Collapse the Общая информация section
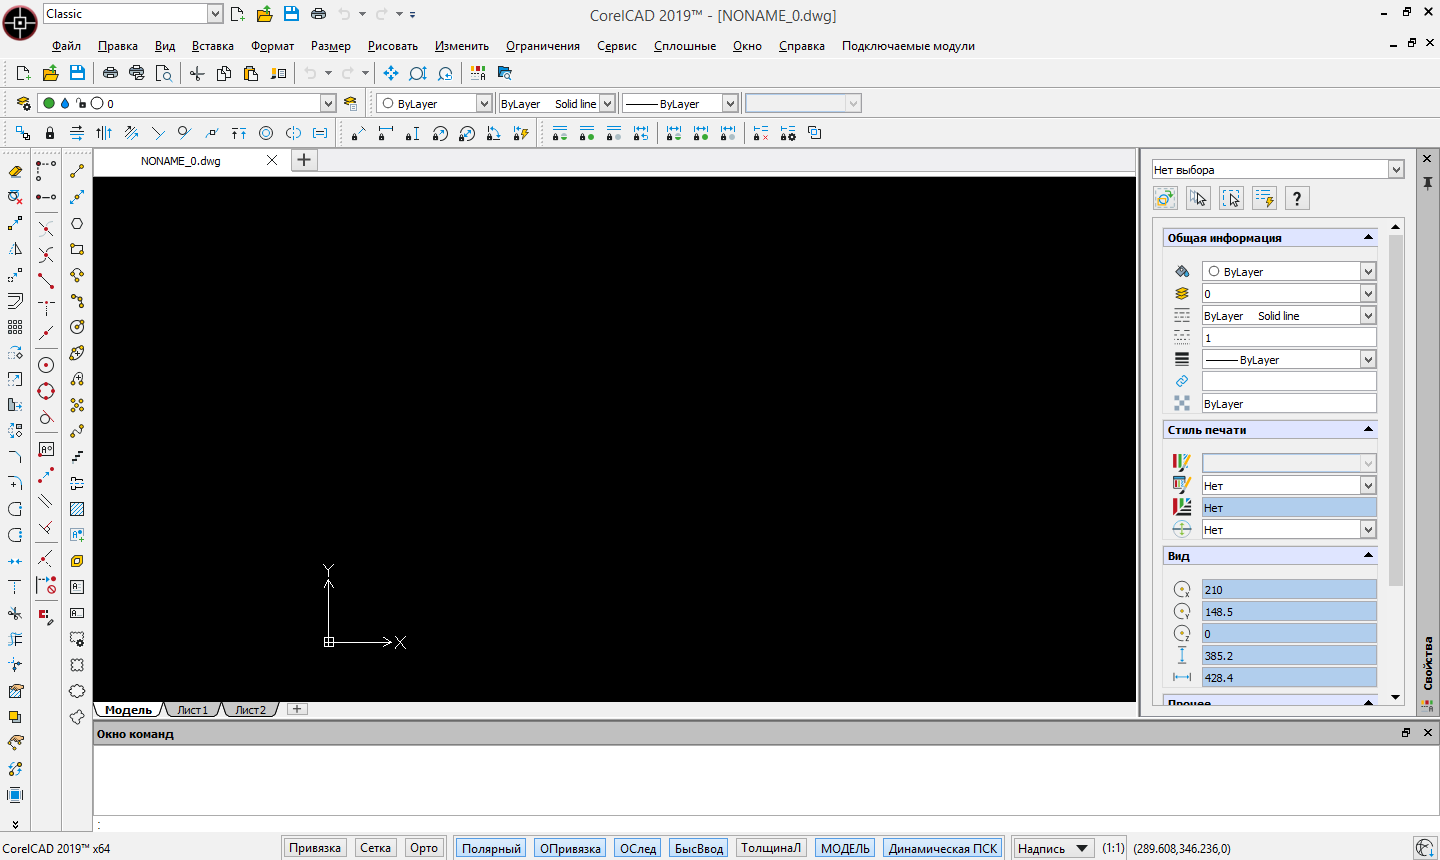 coord(1369,237)
